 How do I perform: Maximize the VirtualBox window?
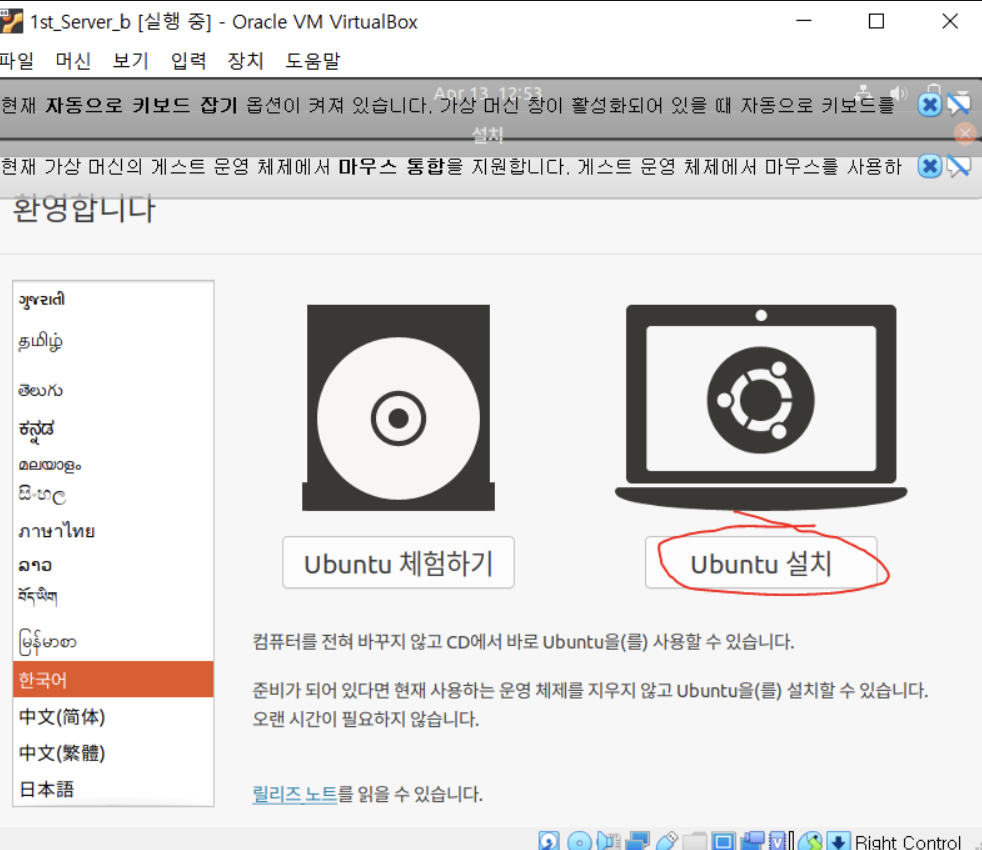pyautogui.click(x=876, y=21)
